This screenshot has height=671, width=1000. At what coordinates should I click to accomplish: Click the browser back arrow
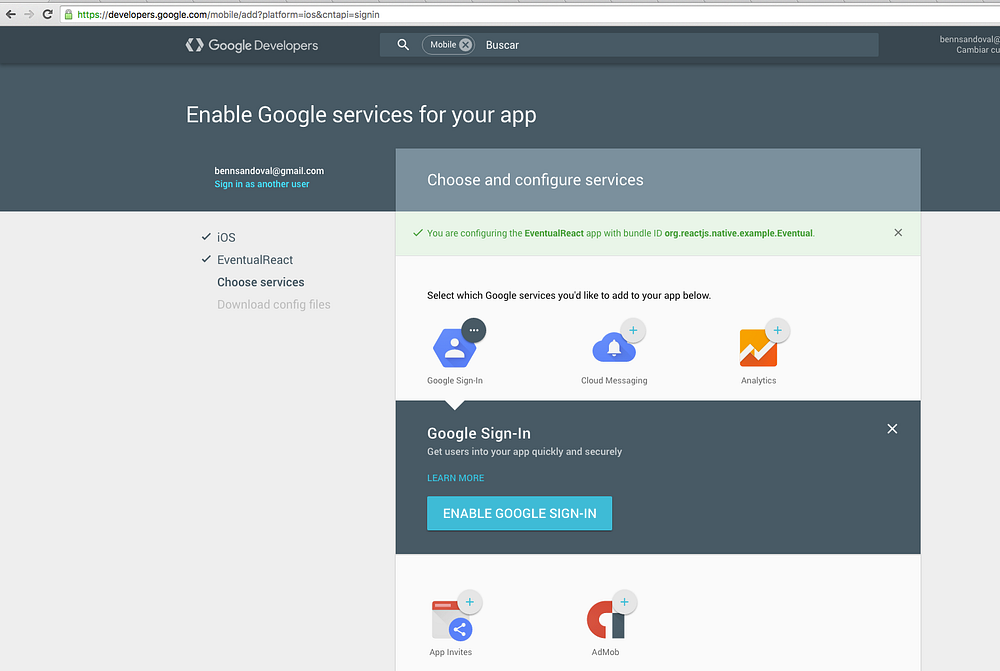point(11,14)
